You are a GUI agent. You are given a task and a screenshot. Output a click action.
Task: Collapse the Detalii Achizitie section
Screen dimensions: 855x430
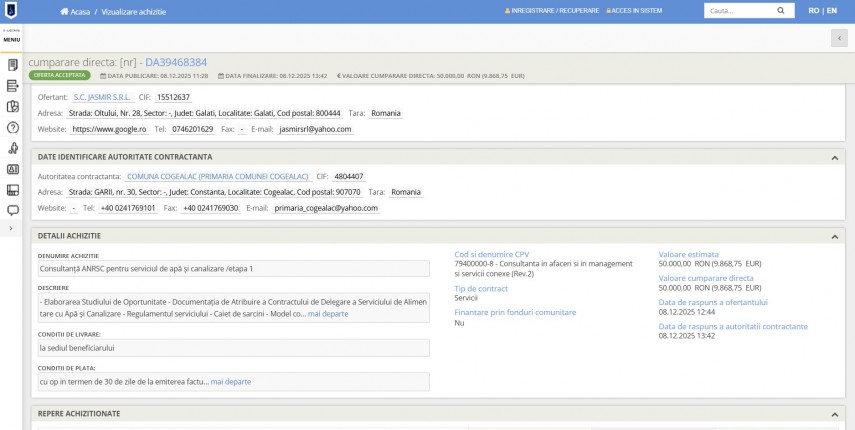tap(834, 236)
